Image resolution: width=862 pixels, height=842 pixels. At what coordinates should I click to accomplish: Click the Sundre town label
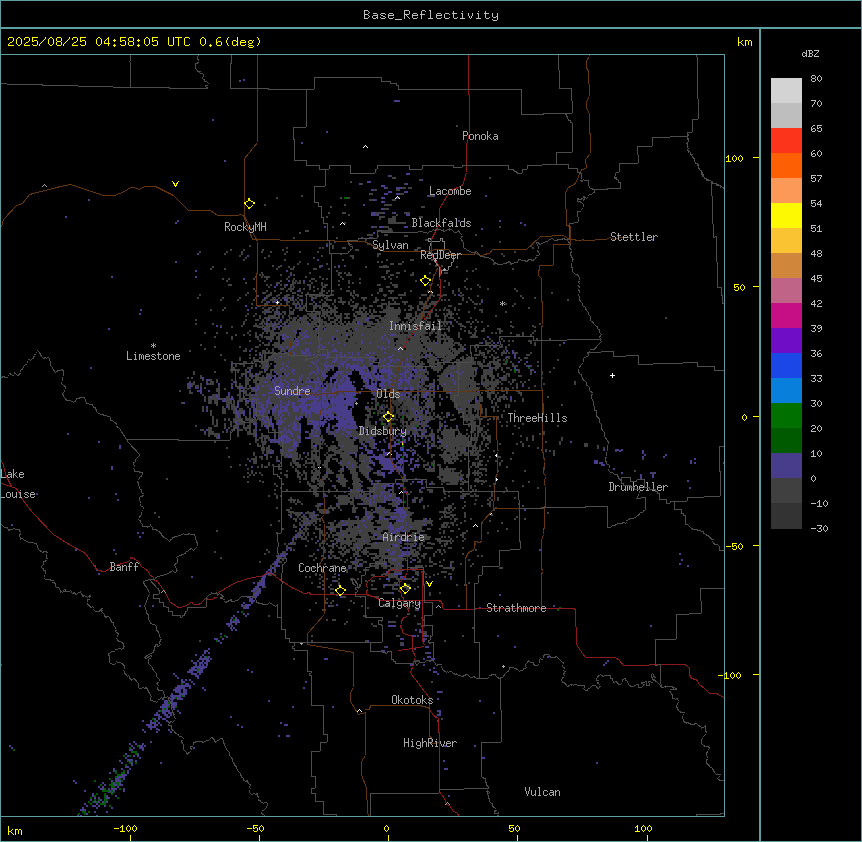[292, 391]
